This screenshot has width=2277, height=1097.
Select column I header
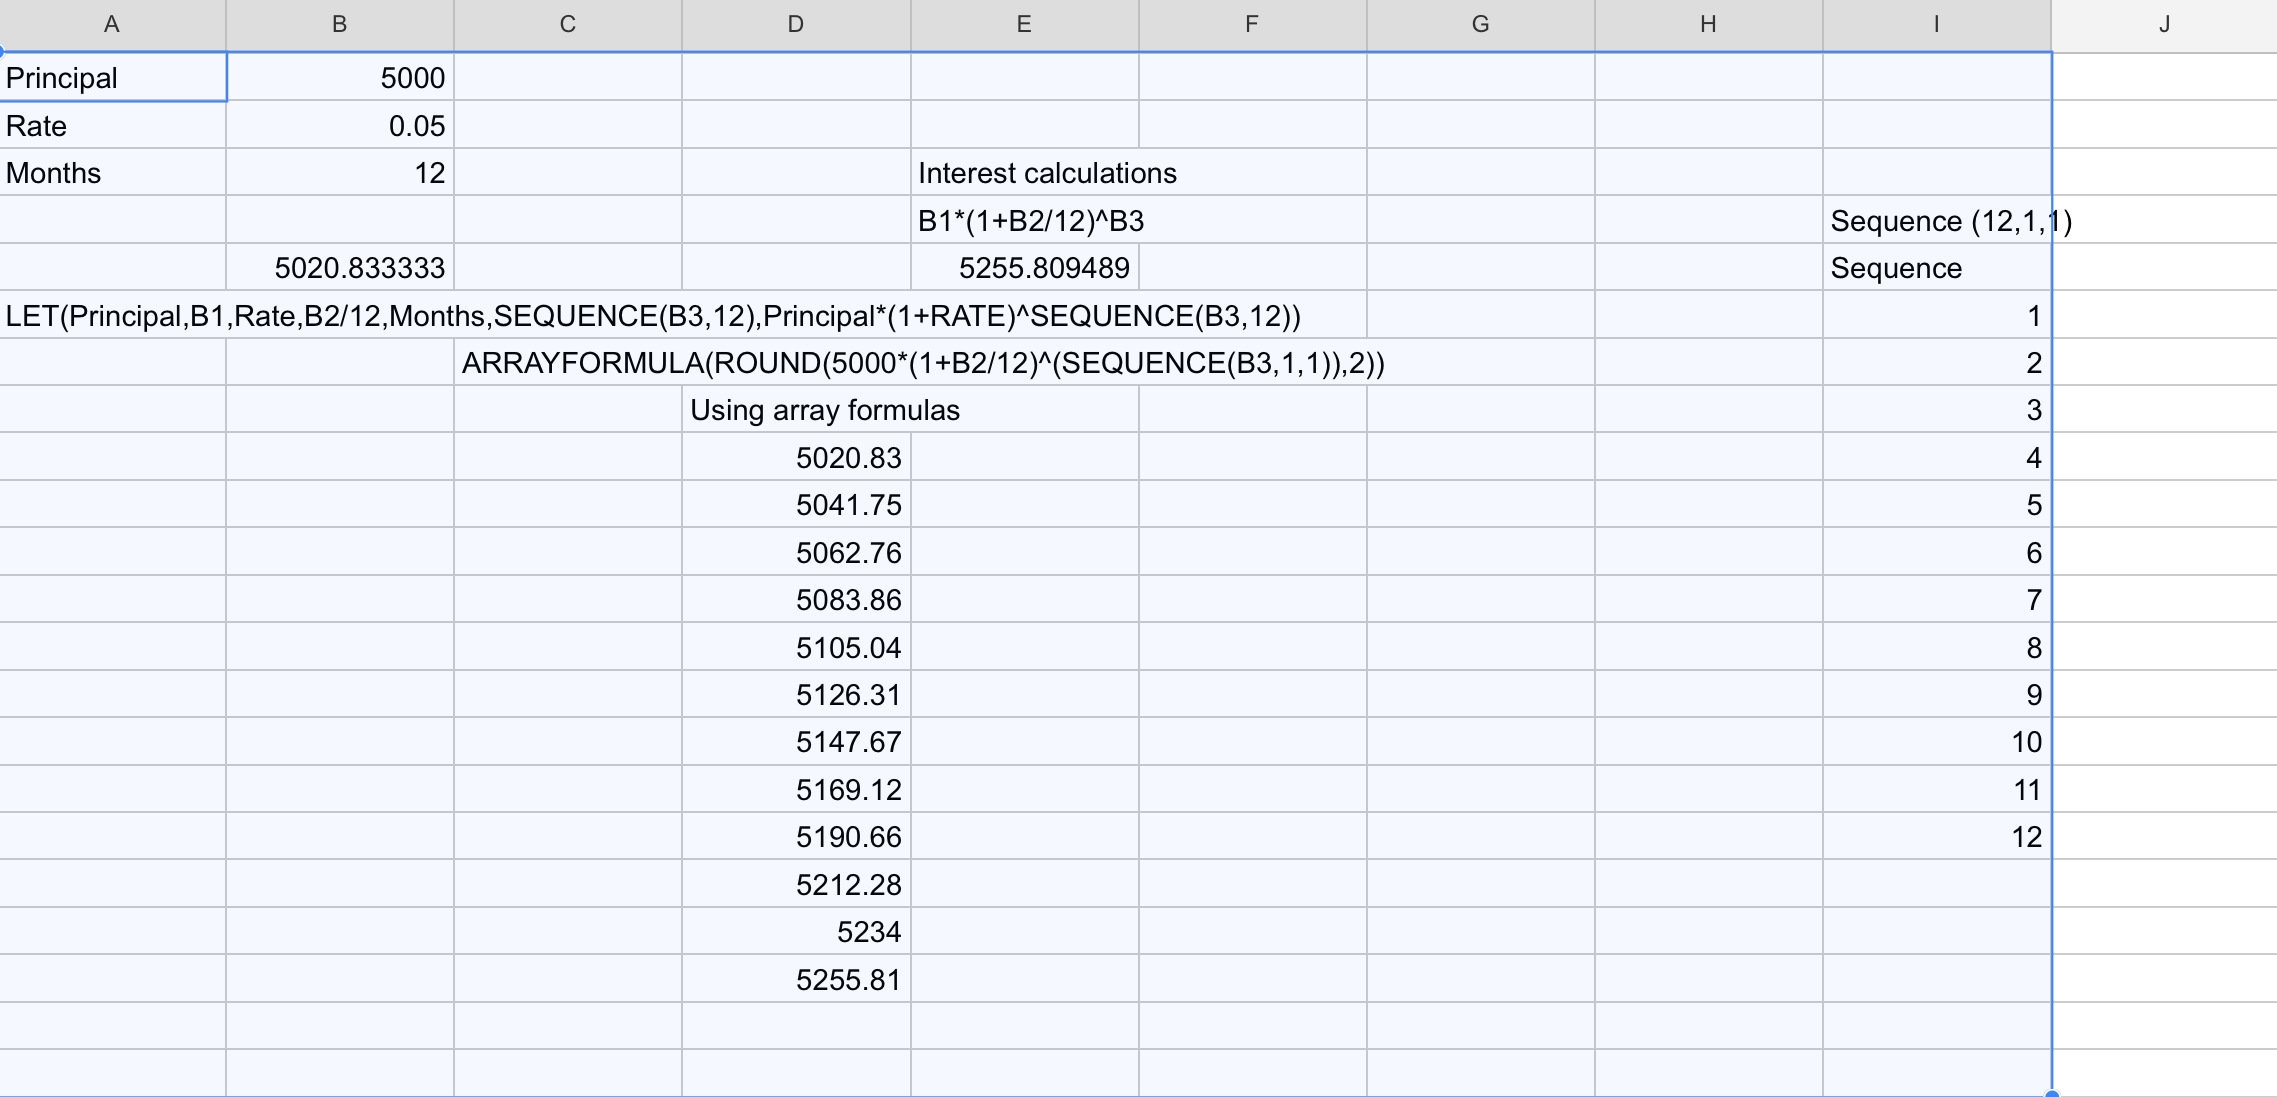1936,25
